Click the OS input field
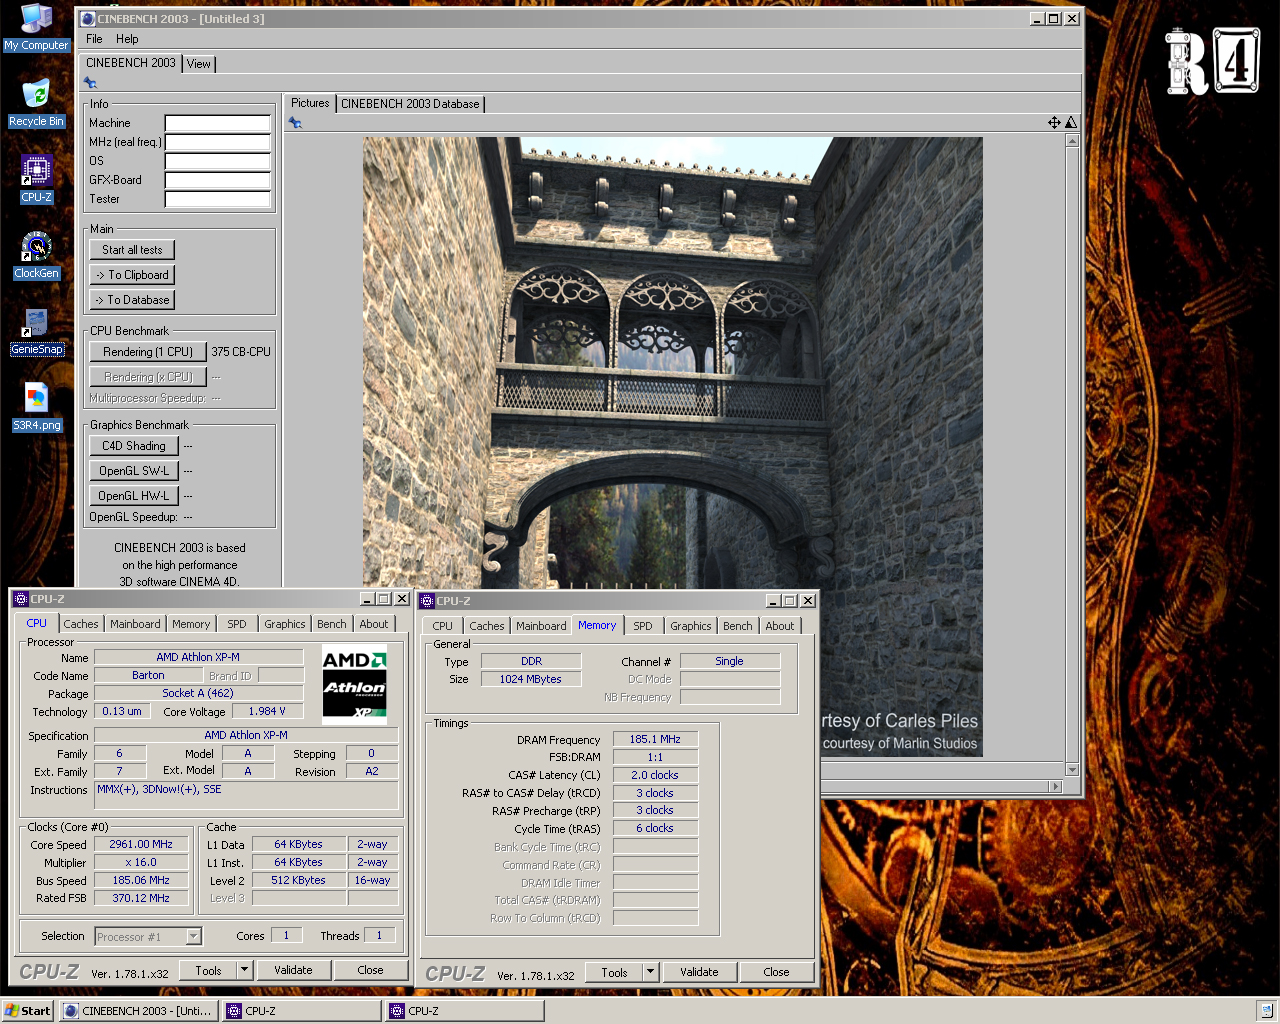 (218, 161)
